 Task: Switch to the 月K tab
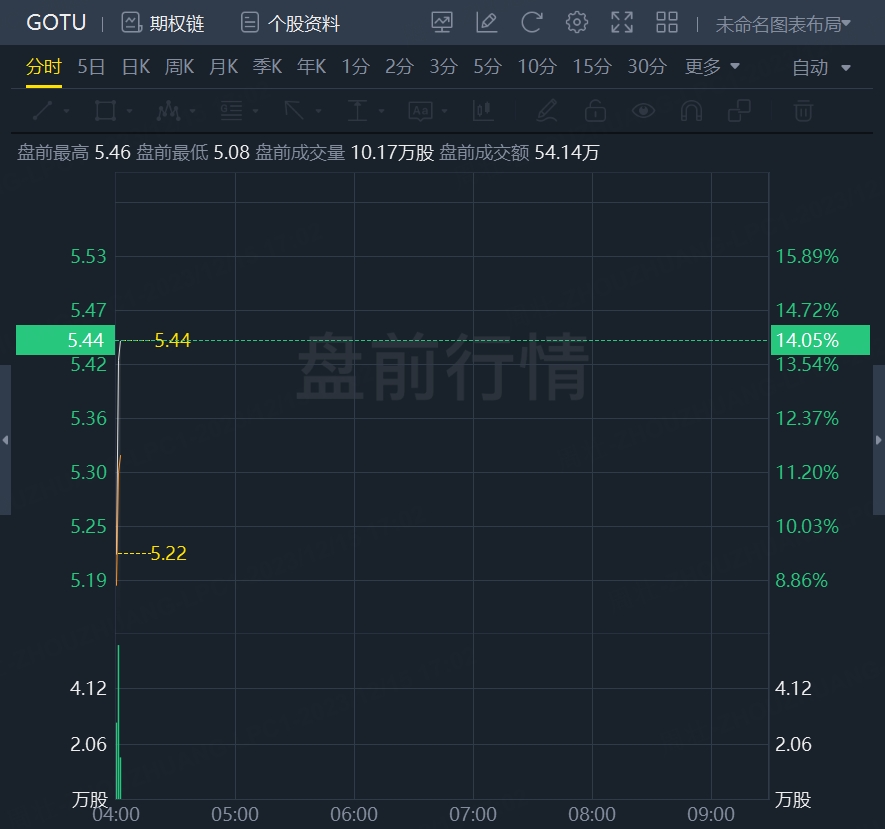tap(224, 67)
